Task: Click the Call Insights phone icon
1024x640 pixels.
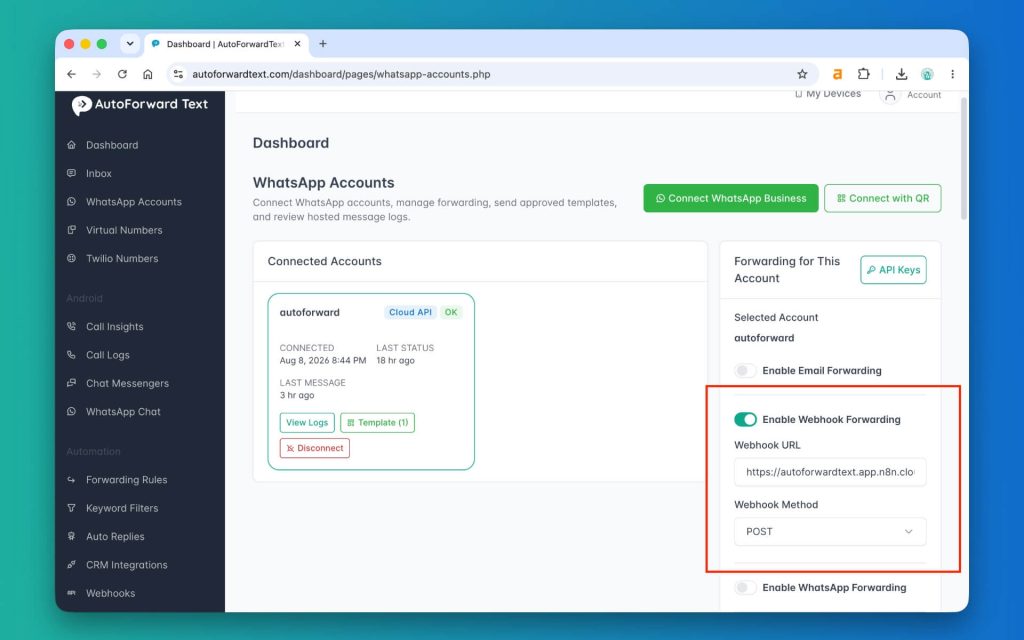Action: [x=72, y=327]
